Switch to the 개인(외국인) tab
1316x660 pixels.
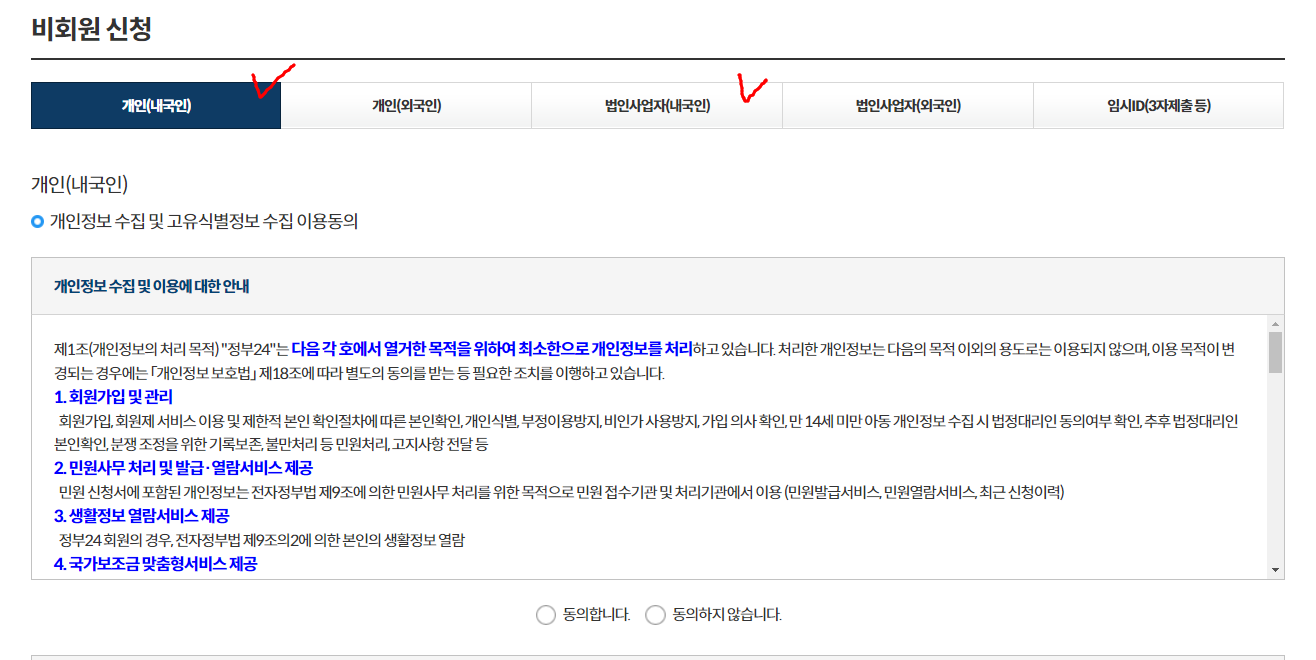click(x=406, y=106)
